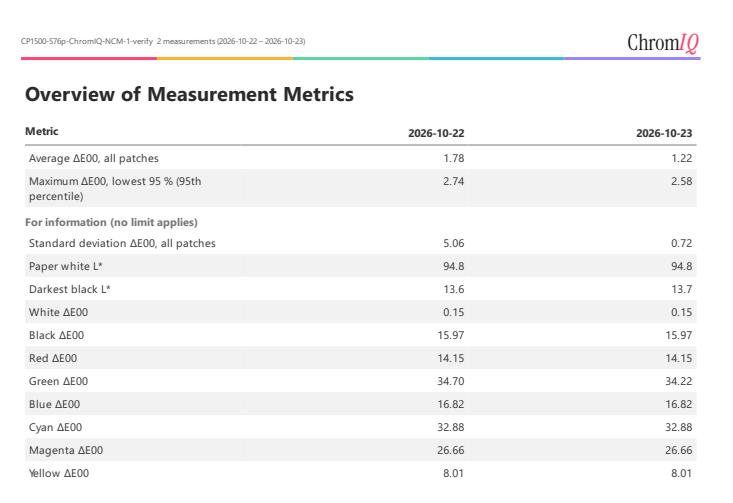The width and height of the screenshot is (733, 503).
Task: Select the 'Overview of Measurement Metrics' heading
Action: tap(189, 94)
